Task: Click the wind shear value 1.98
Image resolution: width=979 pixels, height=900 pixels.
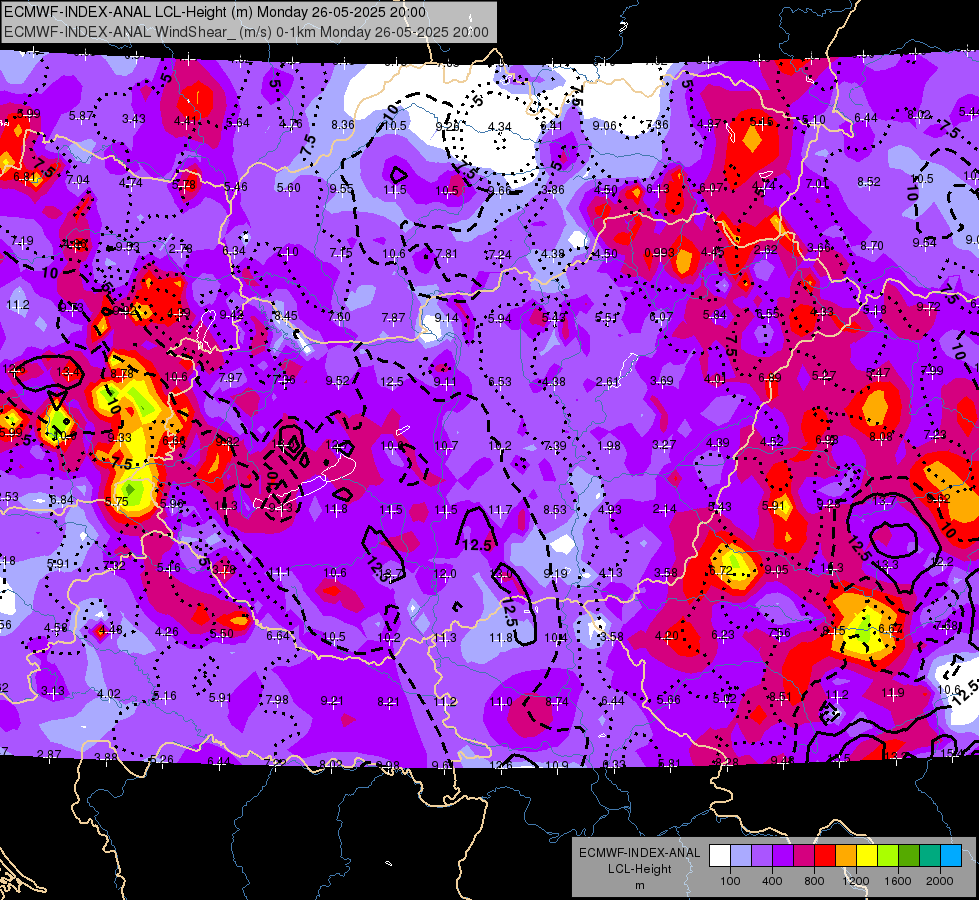Action: click(x=609, y=446)
